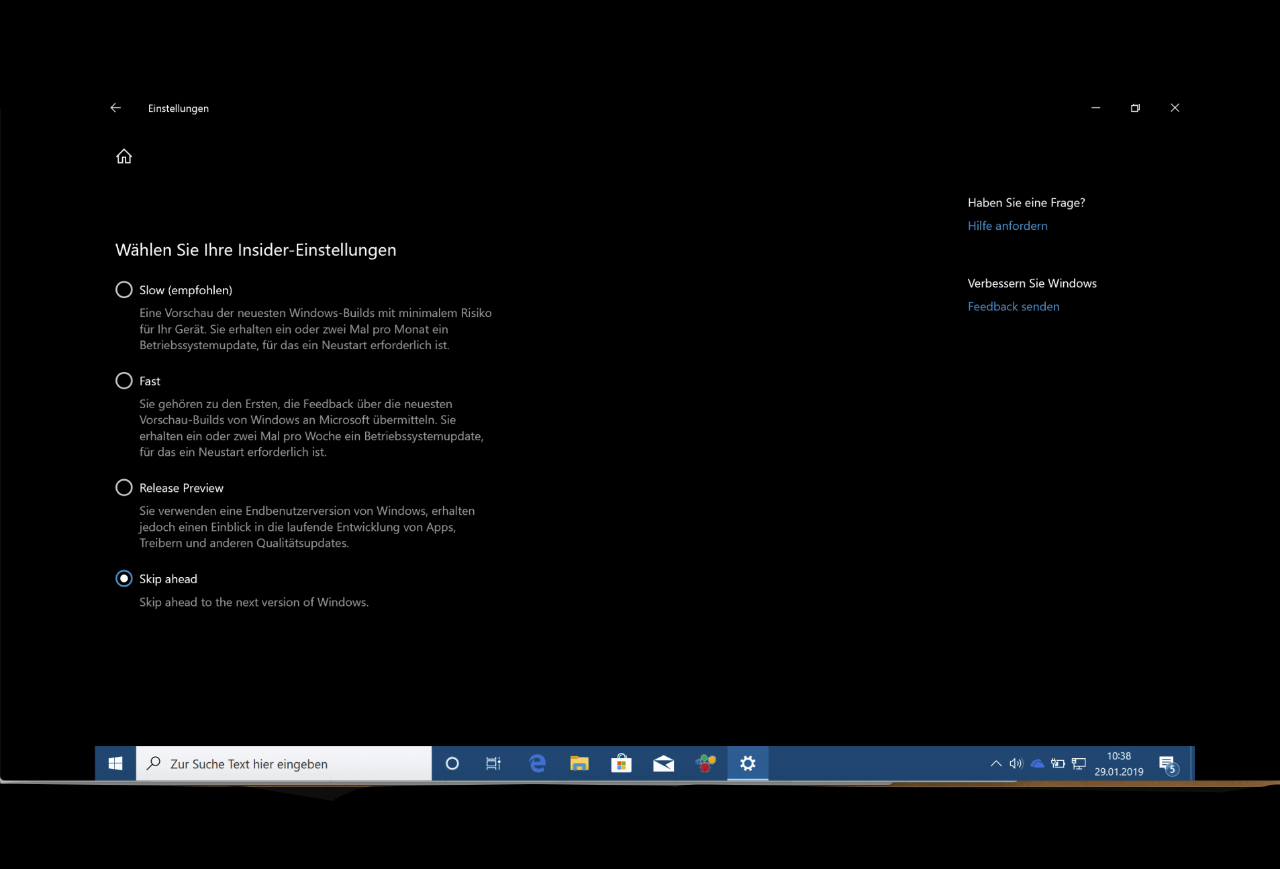The image size is (1280, 869).
Task: Open Cortana from the taskbar circle icon
Action: coord(452,763)
